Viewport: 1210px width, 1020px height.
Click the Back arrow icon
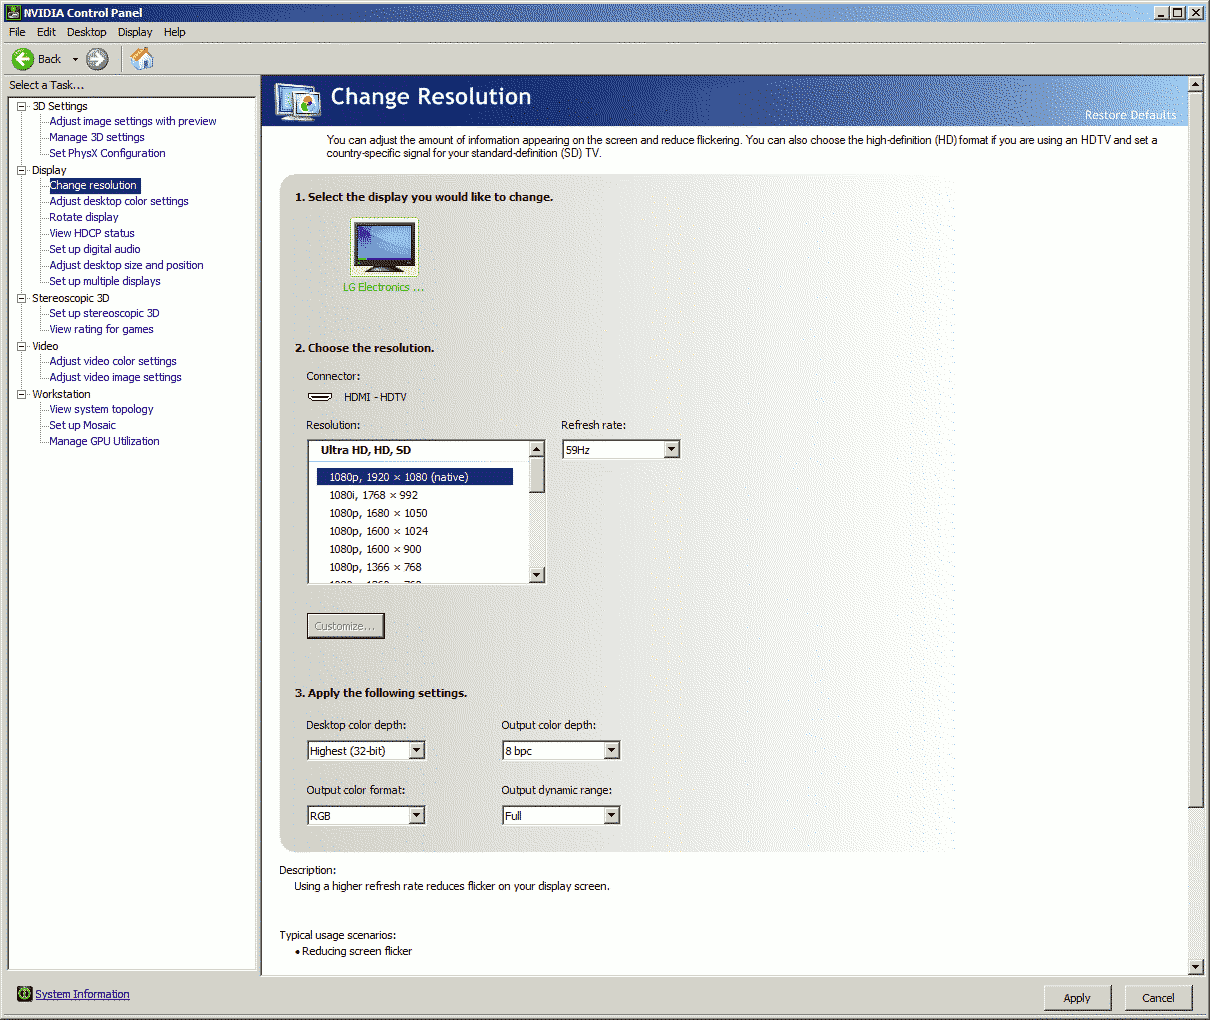click(x=22, y=59)
